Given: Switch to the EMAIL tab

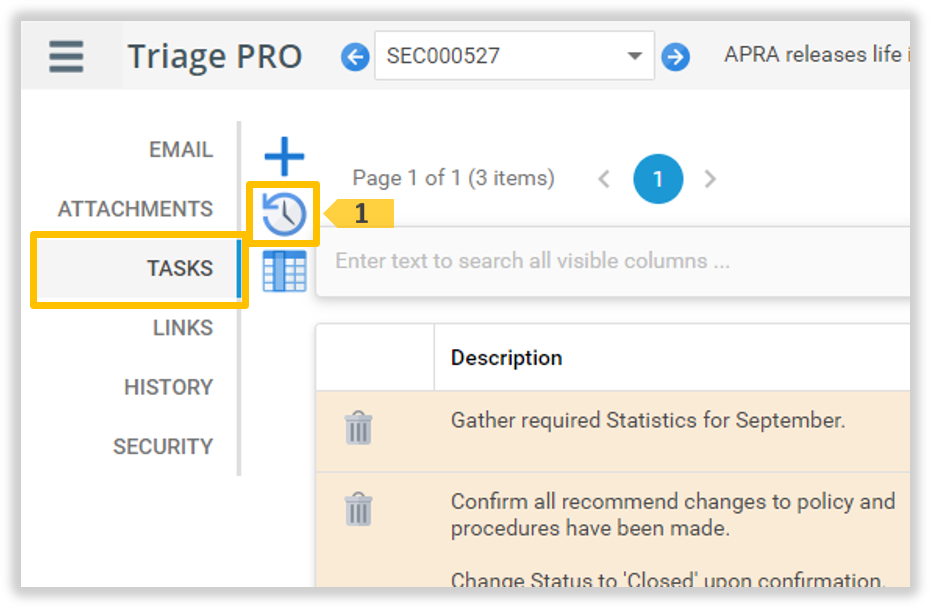Looking at the screenshot, I should click(x=180, y=149).
